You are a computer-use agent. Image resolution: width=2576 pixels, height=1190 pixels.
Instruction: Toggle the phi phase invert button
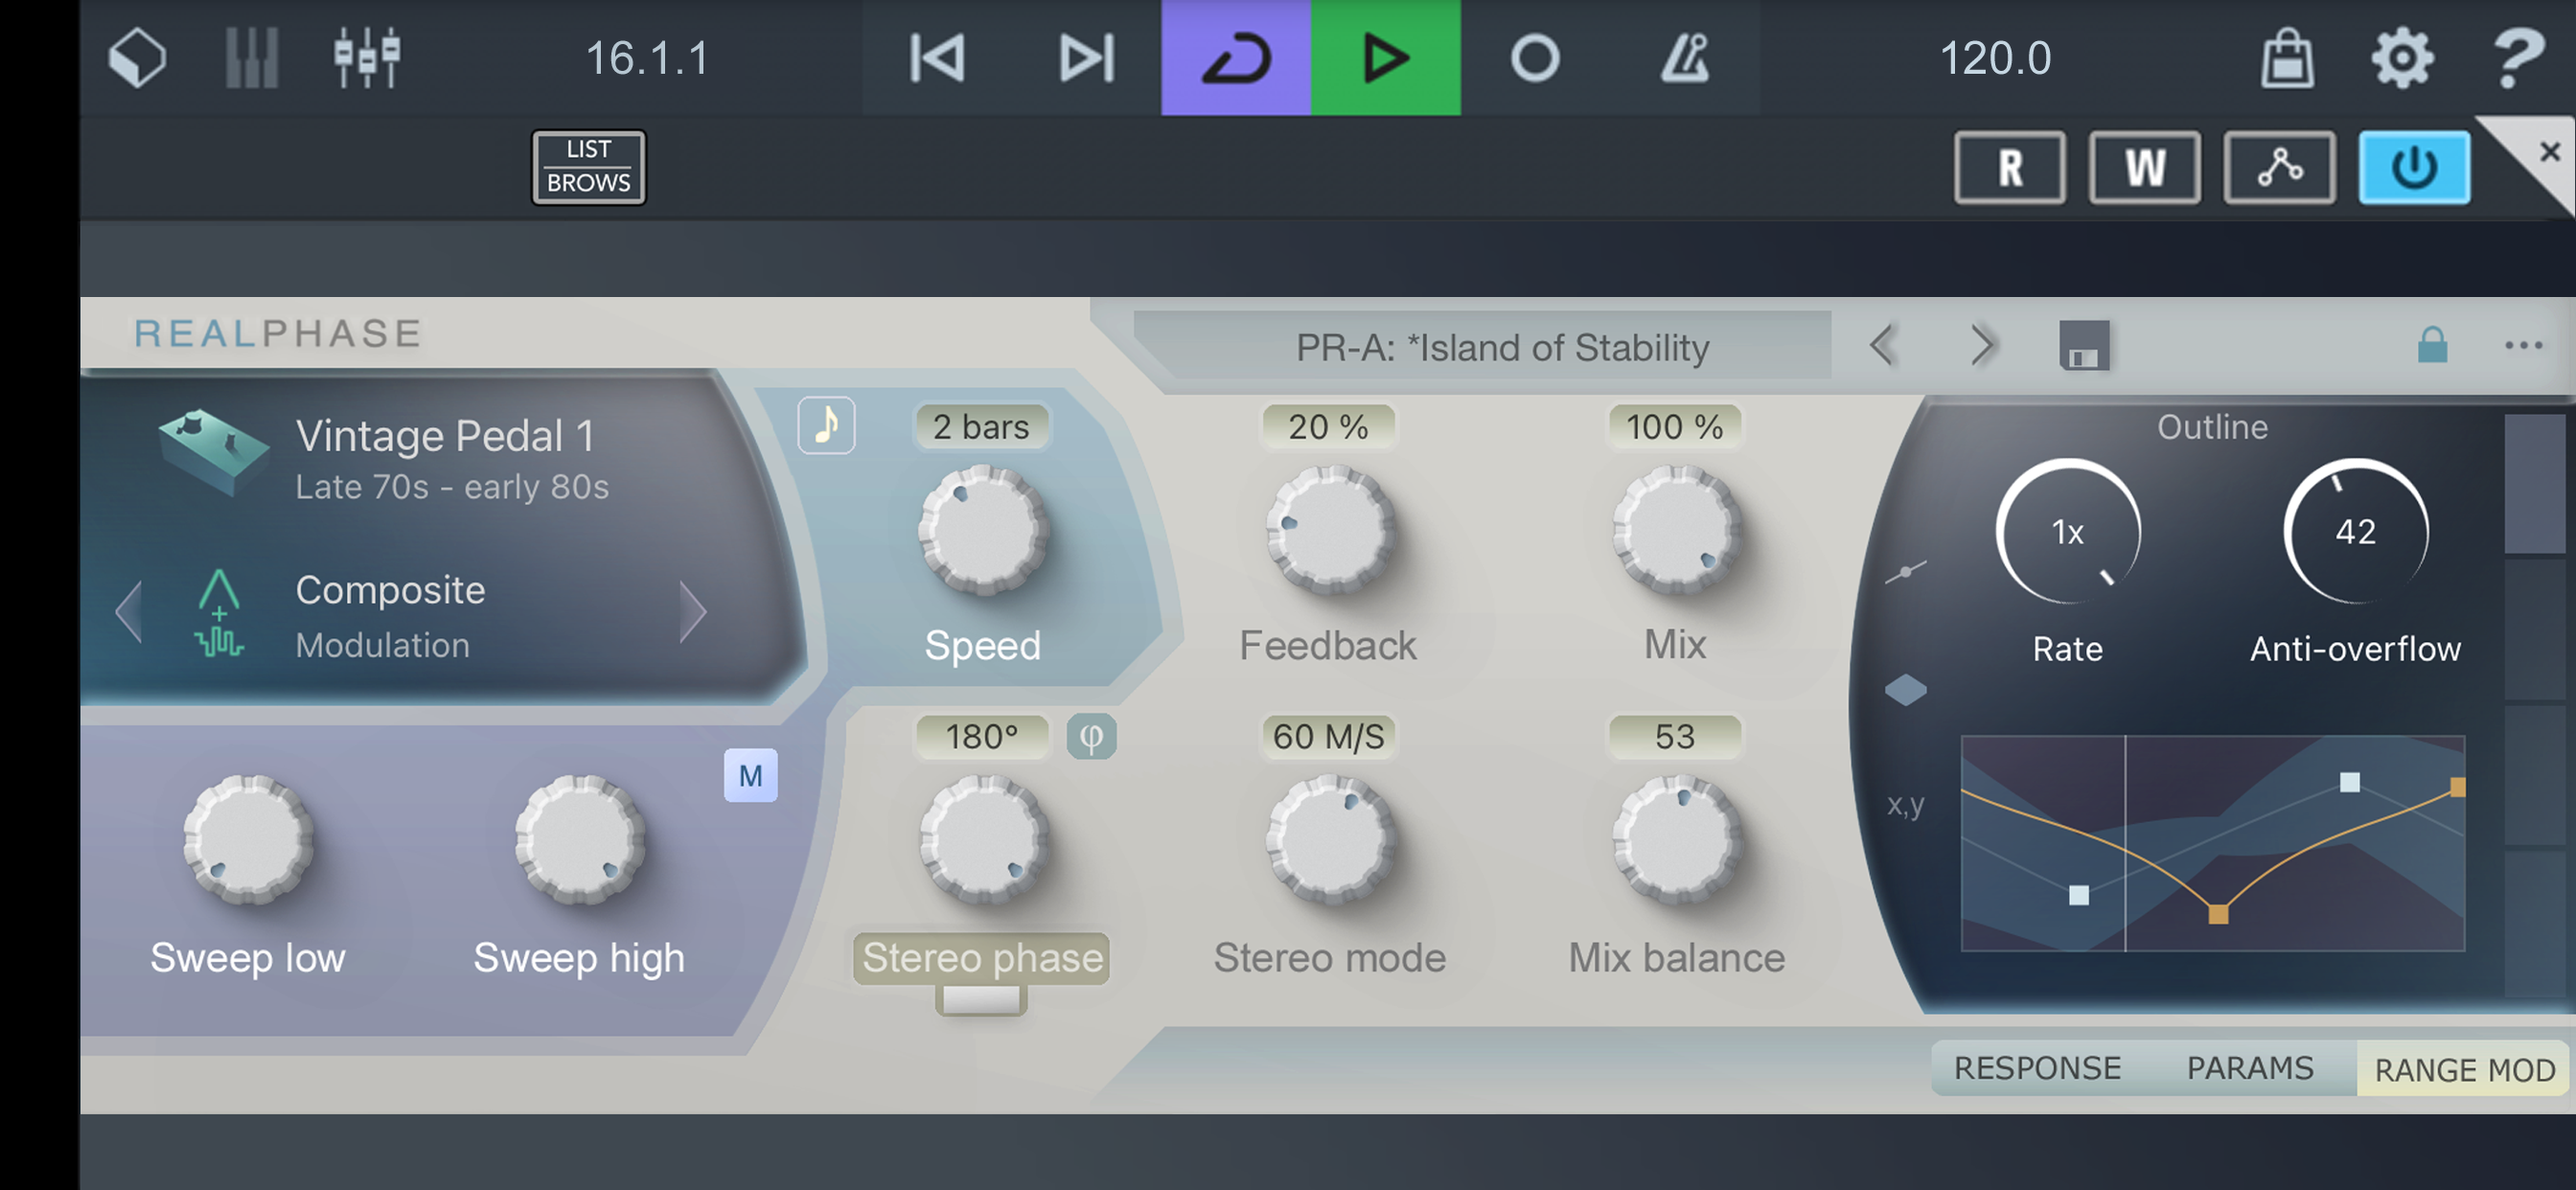(1091, 737)
